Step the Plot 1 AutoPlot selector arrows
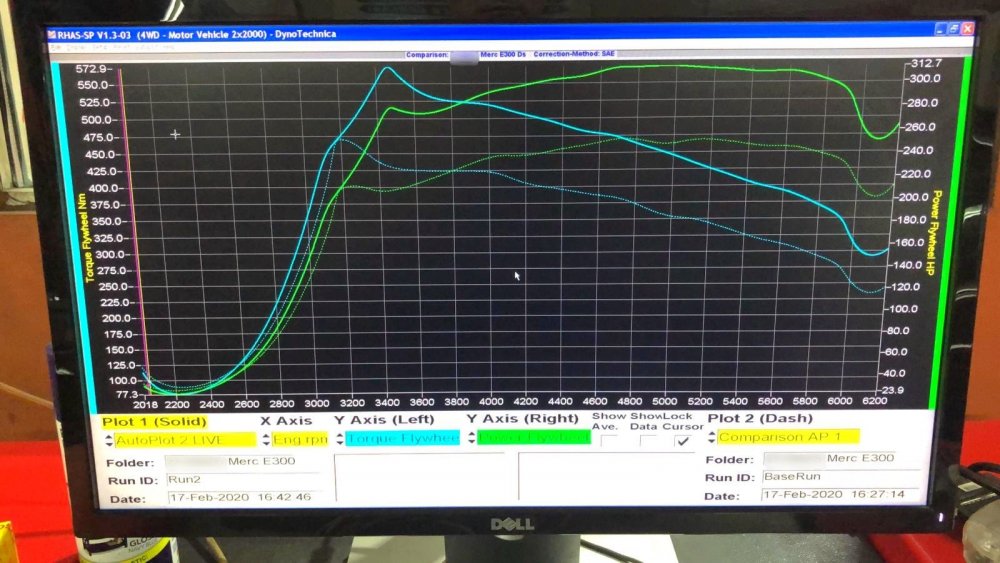 tap(109, 440)
